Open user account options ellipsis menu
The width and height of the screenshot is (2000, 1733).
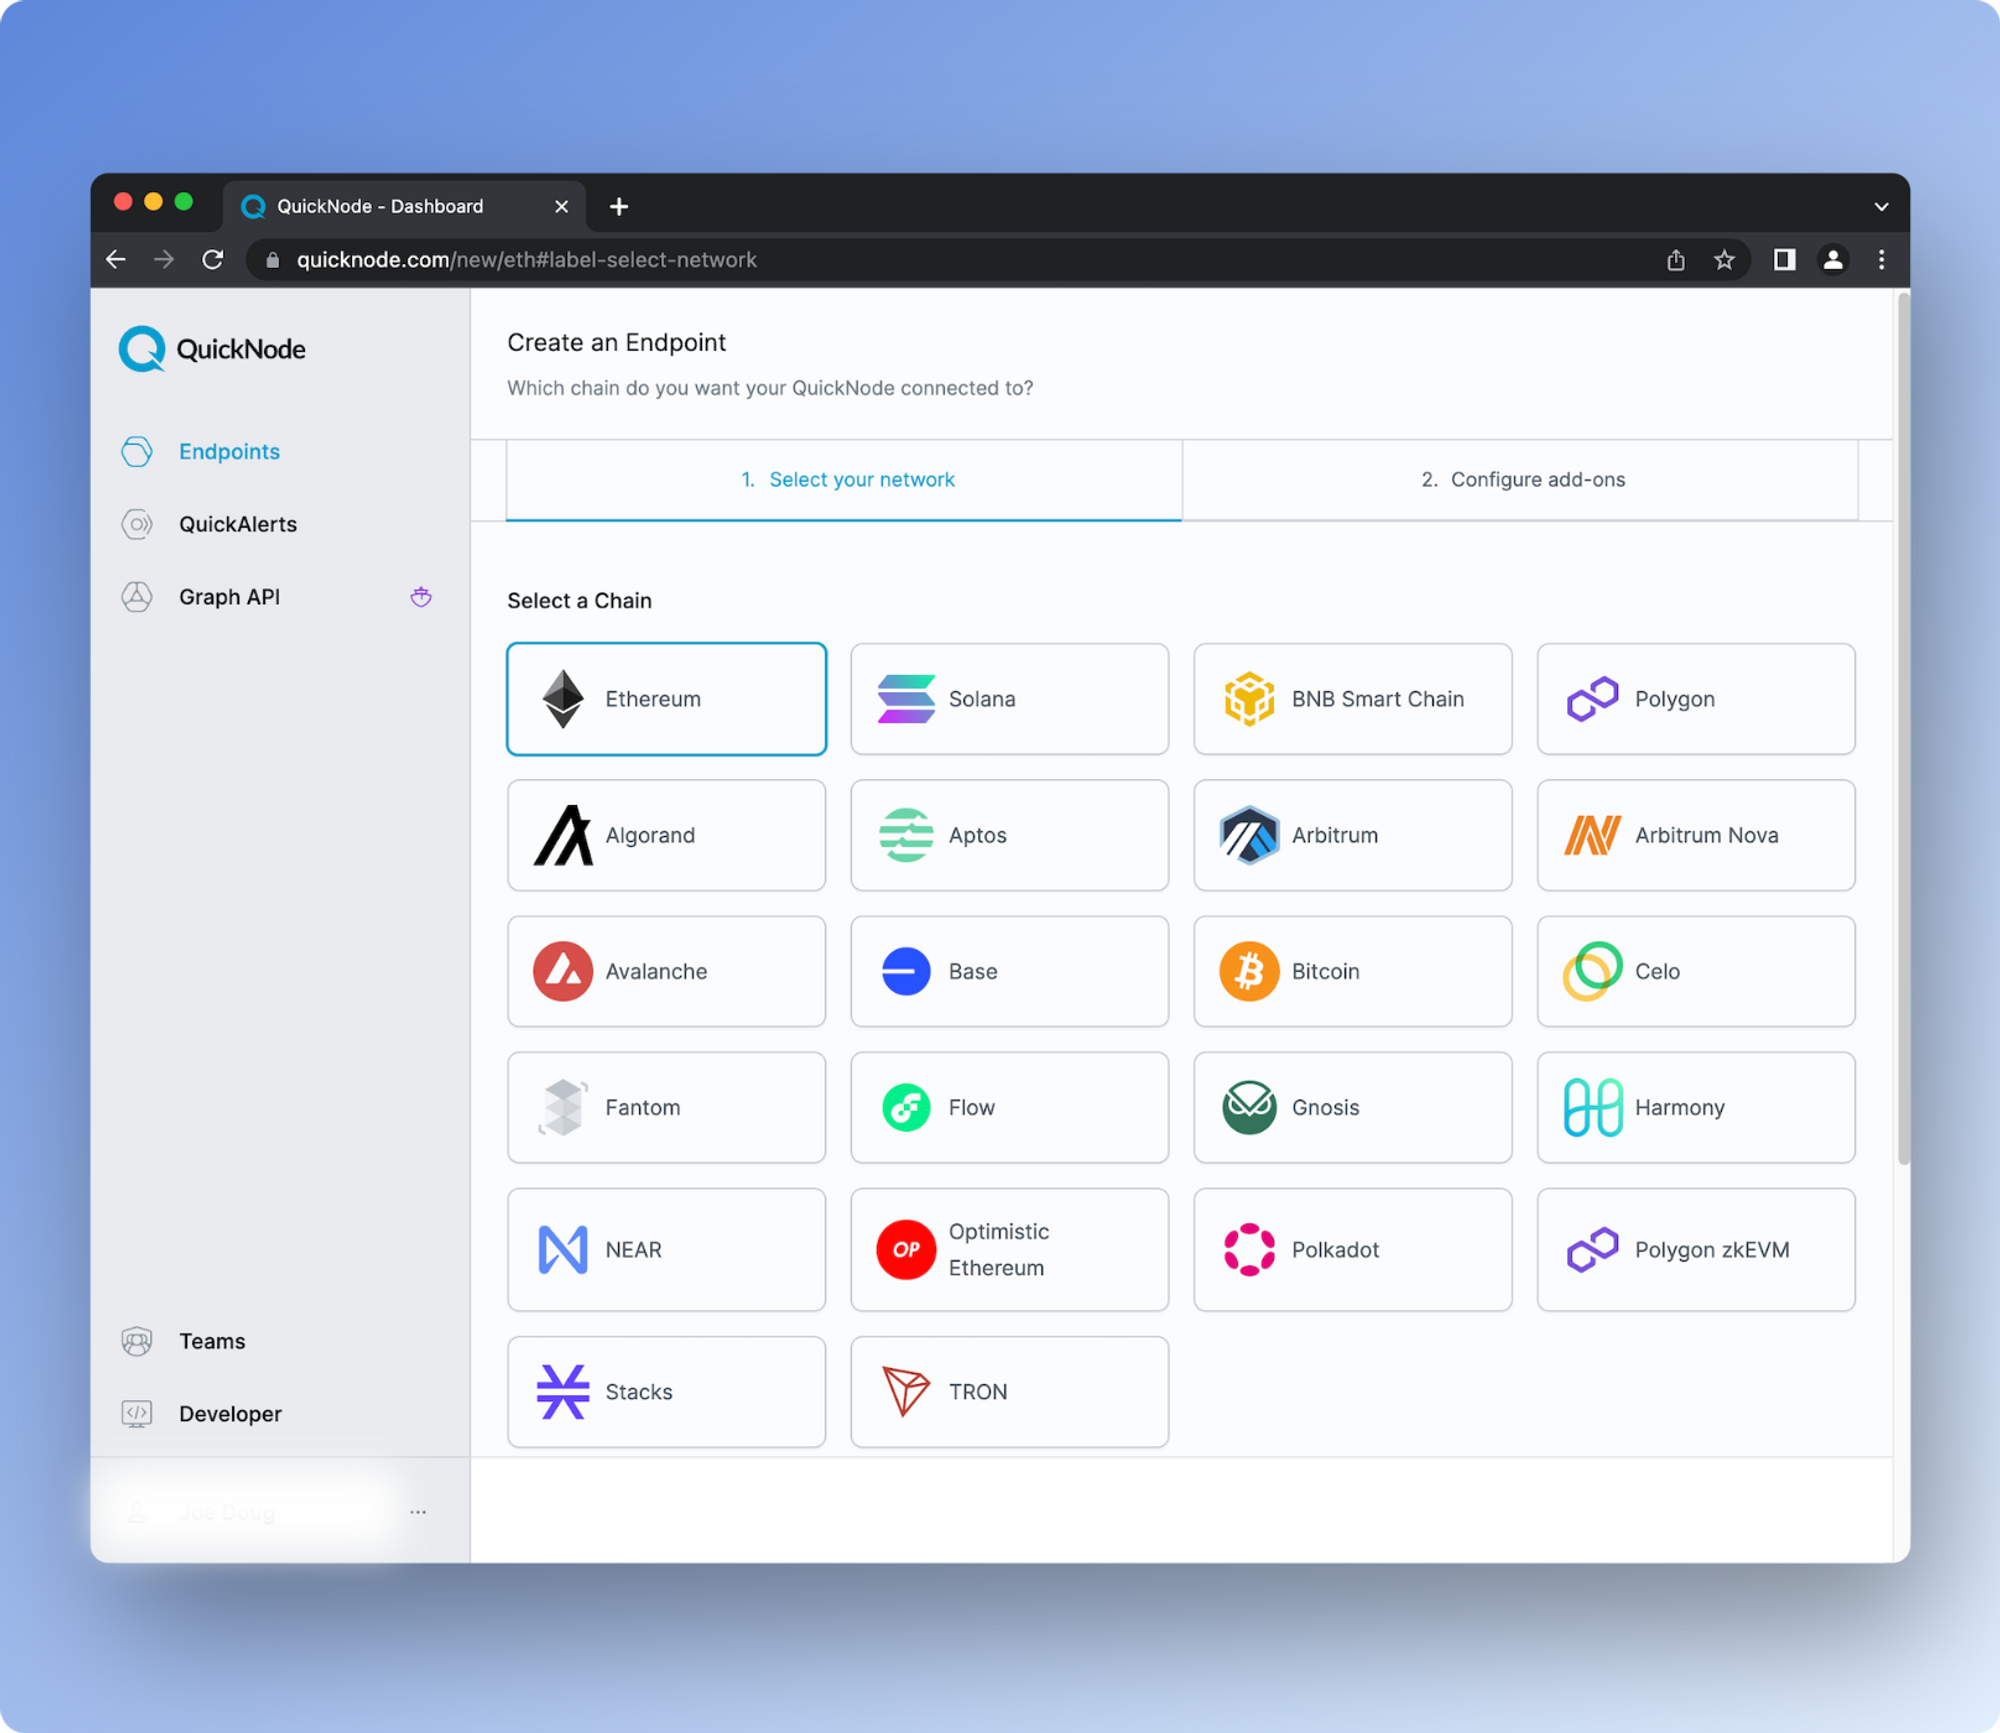coord(418,1512)
